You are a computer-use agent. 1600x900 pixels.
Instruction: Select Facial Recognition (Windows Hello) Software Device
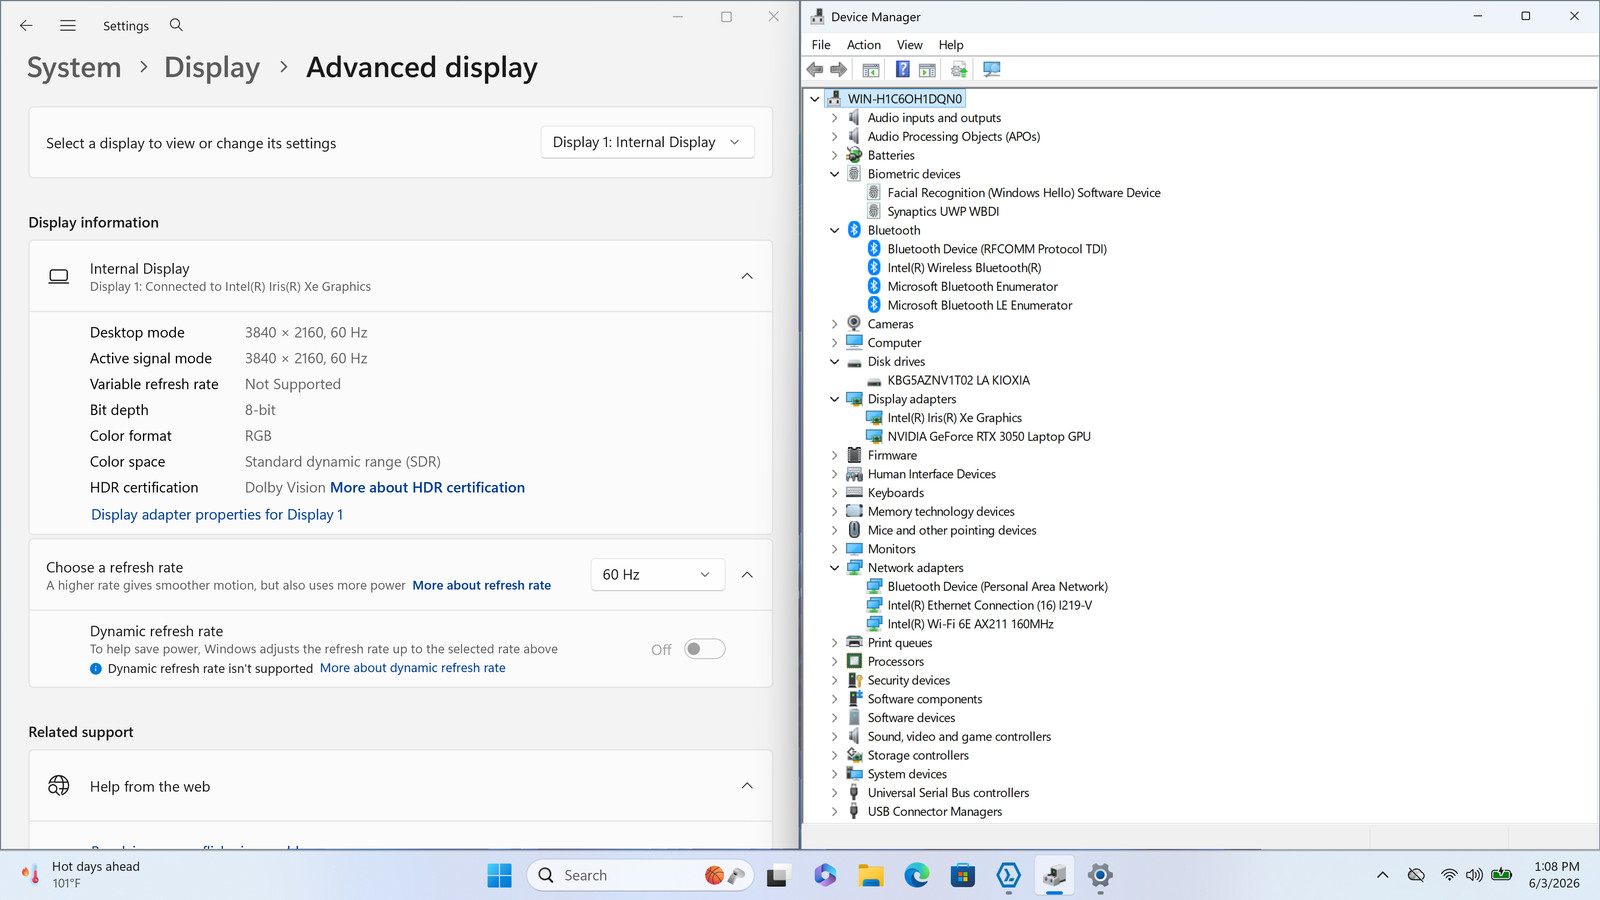pos(1024,193)
